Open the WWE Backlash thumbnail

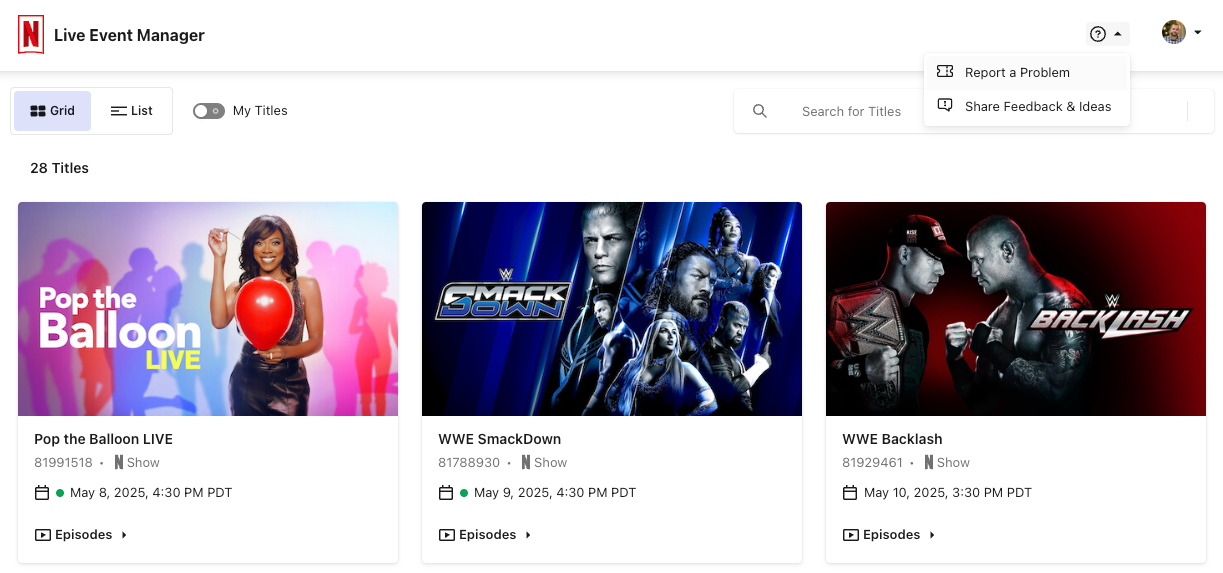(x=1016, y=309)
